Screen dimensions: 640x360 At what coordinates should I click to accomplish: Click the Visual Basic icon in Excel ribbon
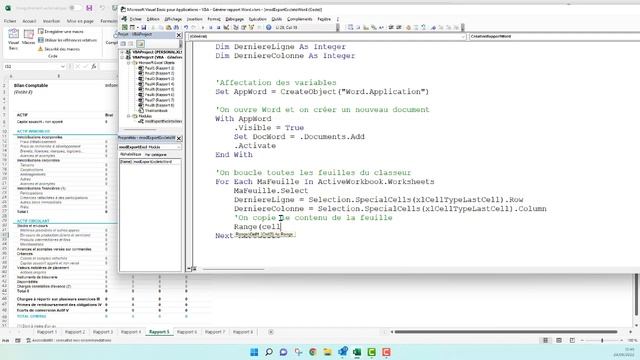point(13,39)
